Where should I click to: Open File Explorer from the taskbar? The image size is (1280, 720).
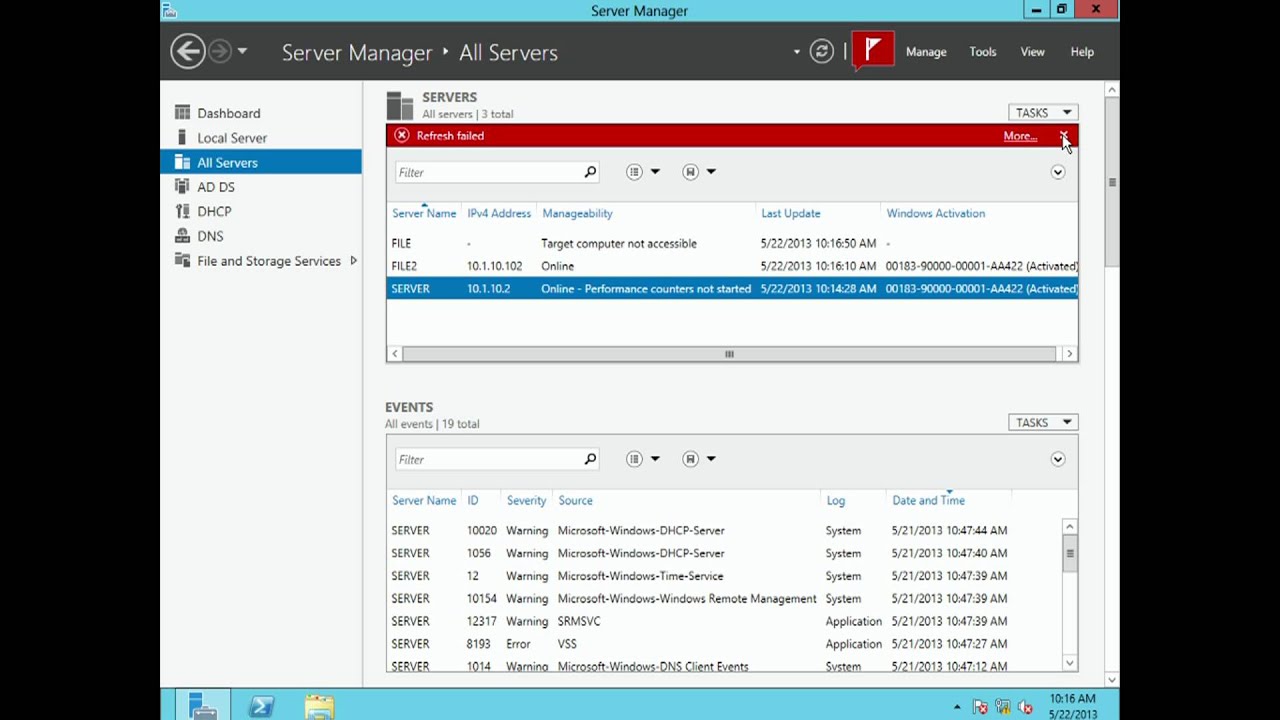point(319,706)
